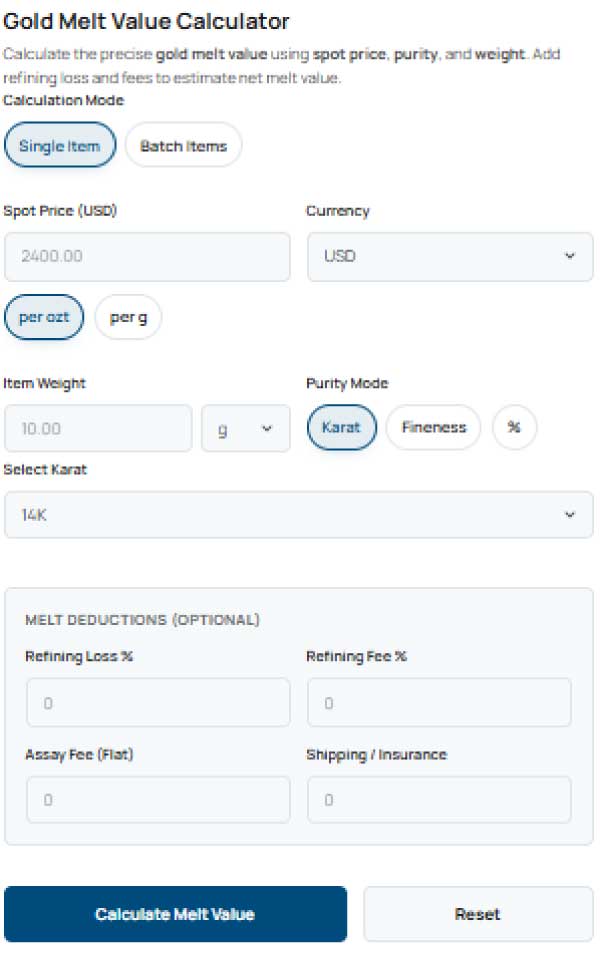Viewport: 600px width, 975px height.
Task: Choose the per ozt price unit
Action: tap(44, 318)
